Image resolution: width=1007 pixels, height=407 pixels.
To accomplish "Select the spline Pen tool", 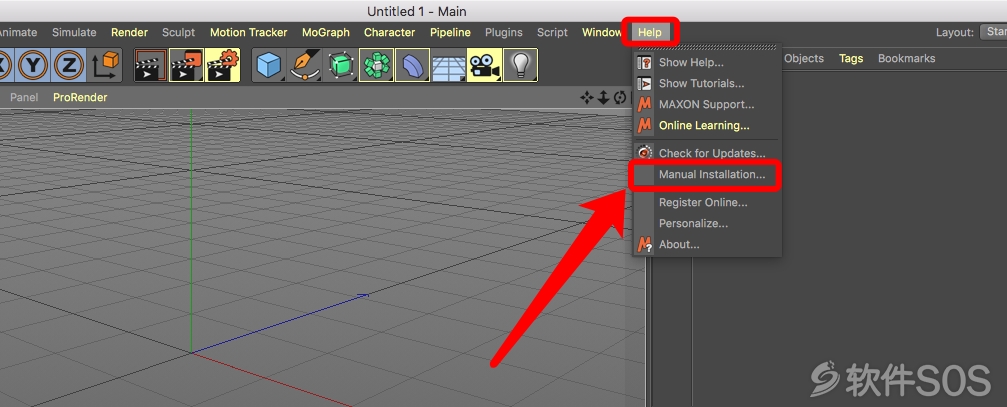I will (305, 65).
